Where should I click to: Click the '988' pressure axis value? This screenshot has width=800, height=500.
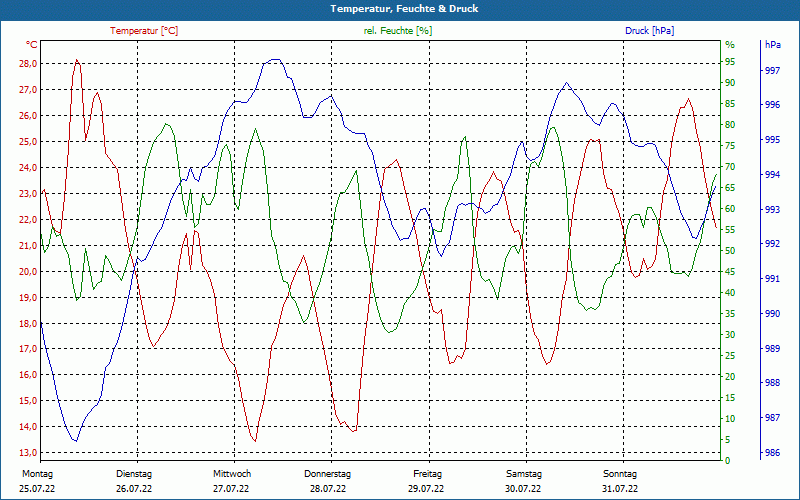tap(773, 383)
